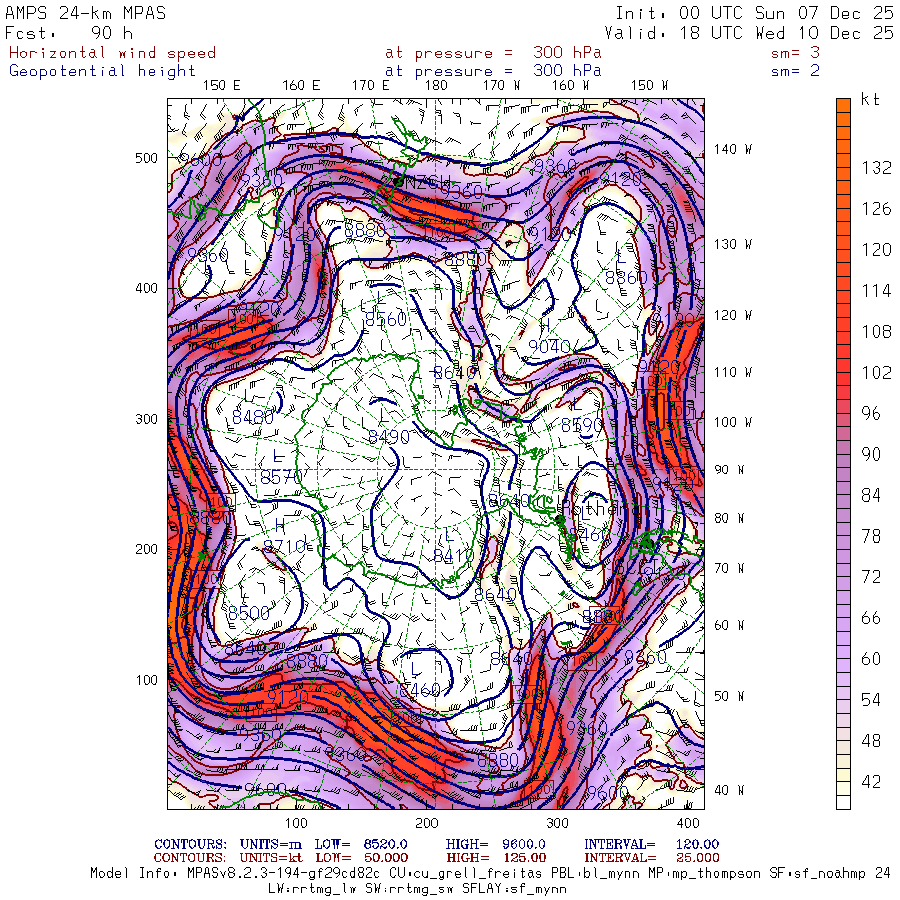
Task: Click the blue 'LOW= 8520.0' legend value
Action: tap(361, 844)
